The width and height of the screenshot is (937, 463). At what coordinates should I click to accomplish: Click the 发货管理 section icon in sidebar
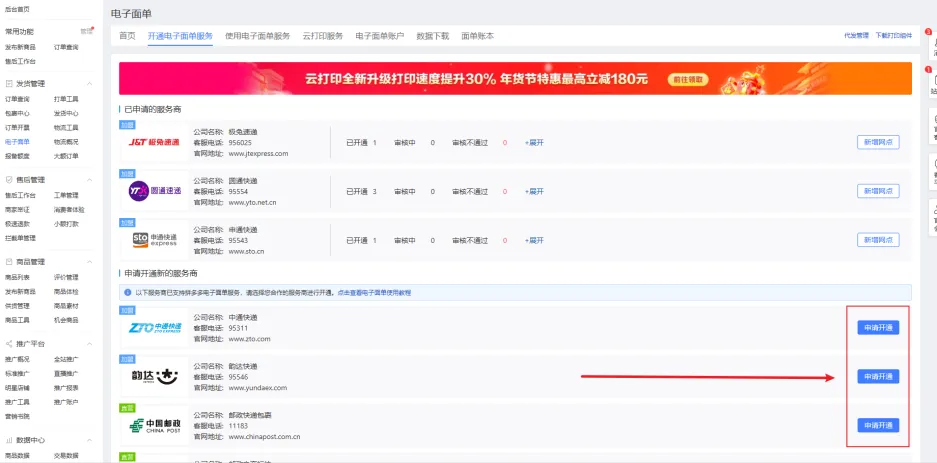9,84
